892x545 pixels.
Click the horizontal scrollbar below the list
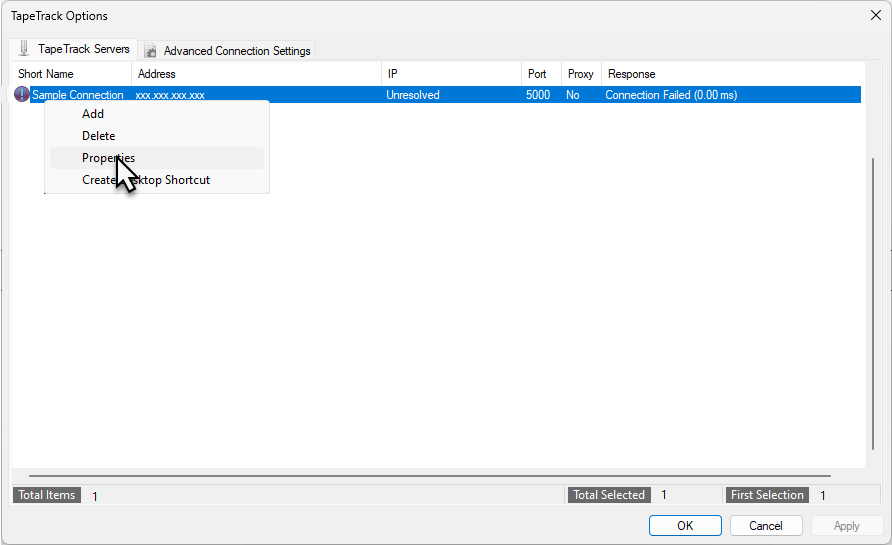pyautogui.click(x=430, y=476)
